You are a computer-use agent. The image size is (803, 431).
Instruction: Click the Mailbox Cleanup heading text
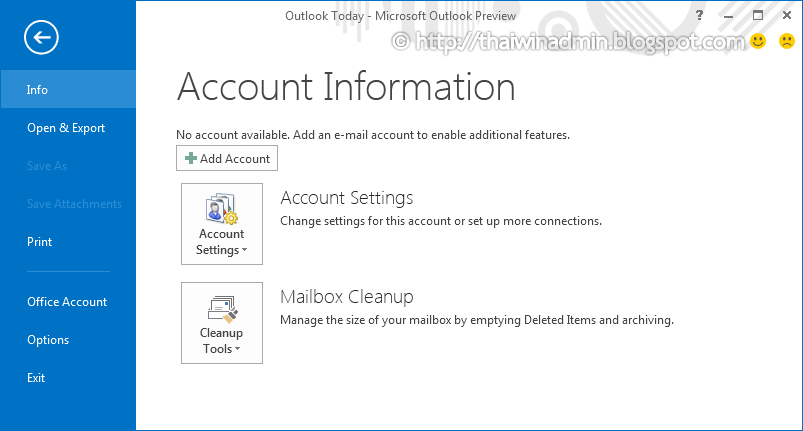347,297
